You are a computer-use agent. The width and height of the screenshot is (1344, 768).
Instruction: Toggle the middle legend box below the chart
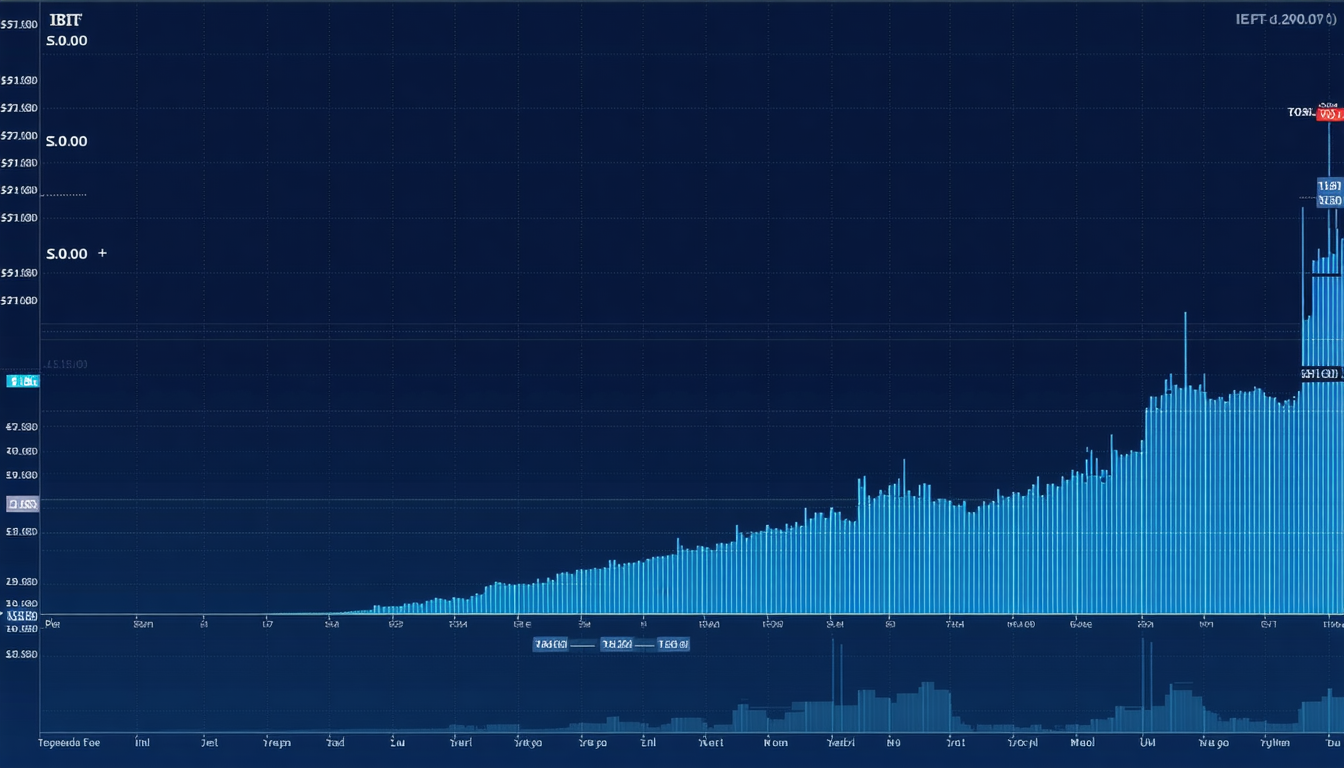pos(615,645)
